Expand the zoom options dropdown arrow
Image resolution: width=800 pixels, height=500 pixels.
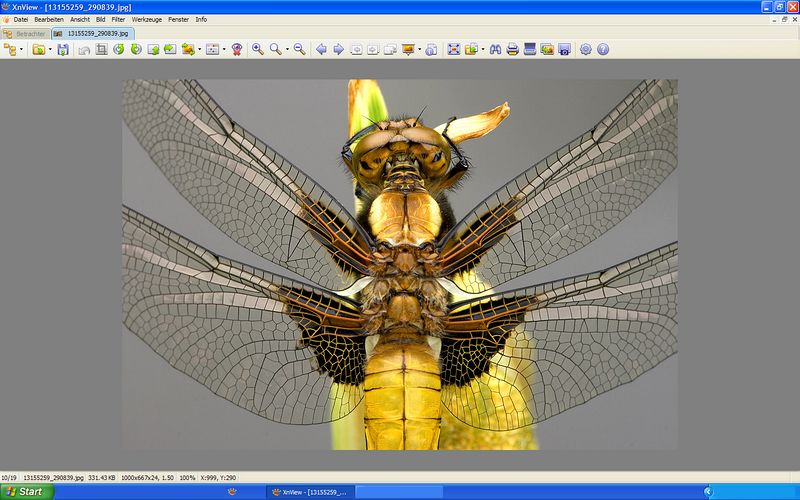286,49
